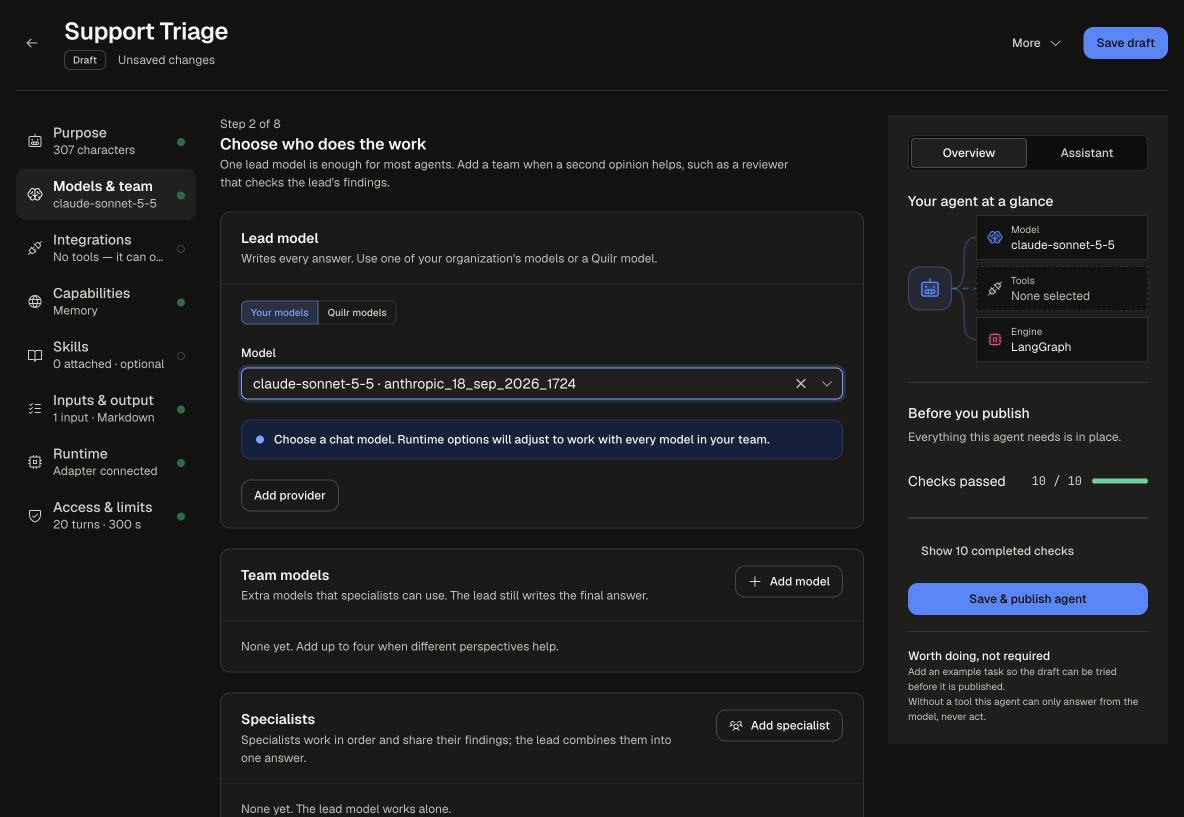Image resolution: width=1184 pixels, height=817 pixels.
Task: Click the agent robot icon in the overview diagram
Action: [930, 288]
